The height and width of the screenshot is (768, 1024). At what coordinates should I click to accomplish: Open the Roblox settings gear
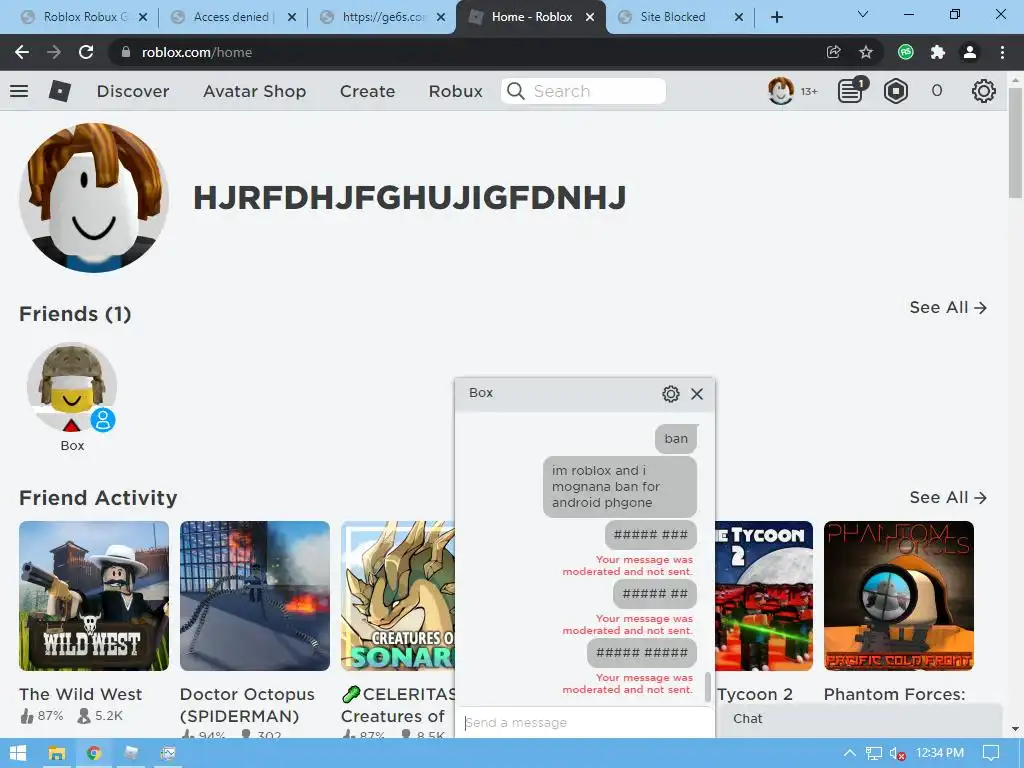click(984, 91)
